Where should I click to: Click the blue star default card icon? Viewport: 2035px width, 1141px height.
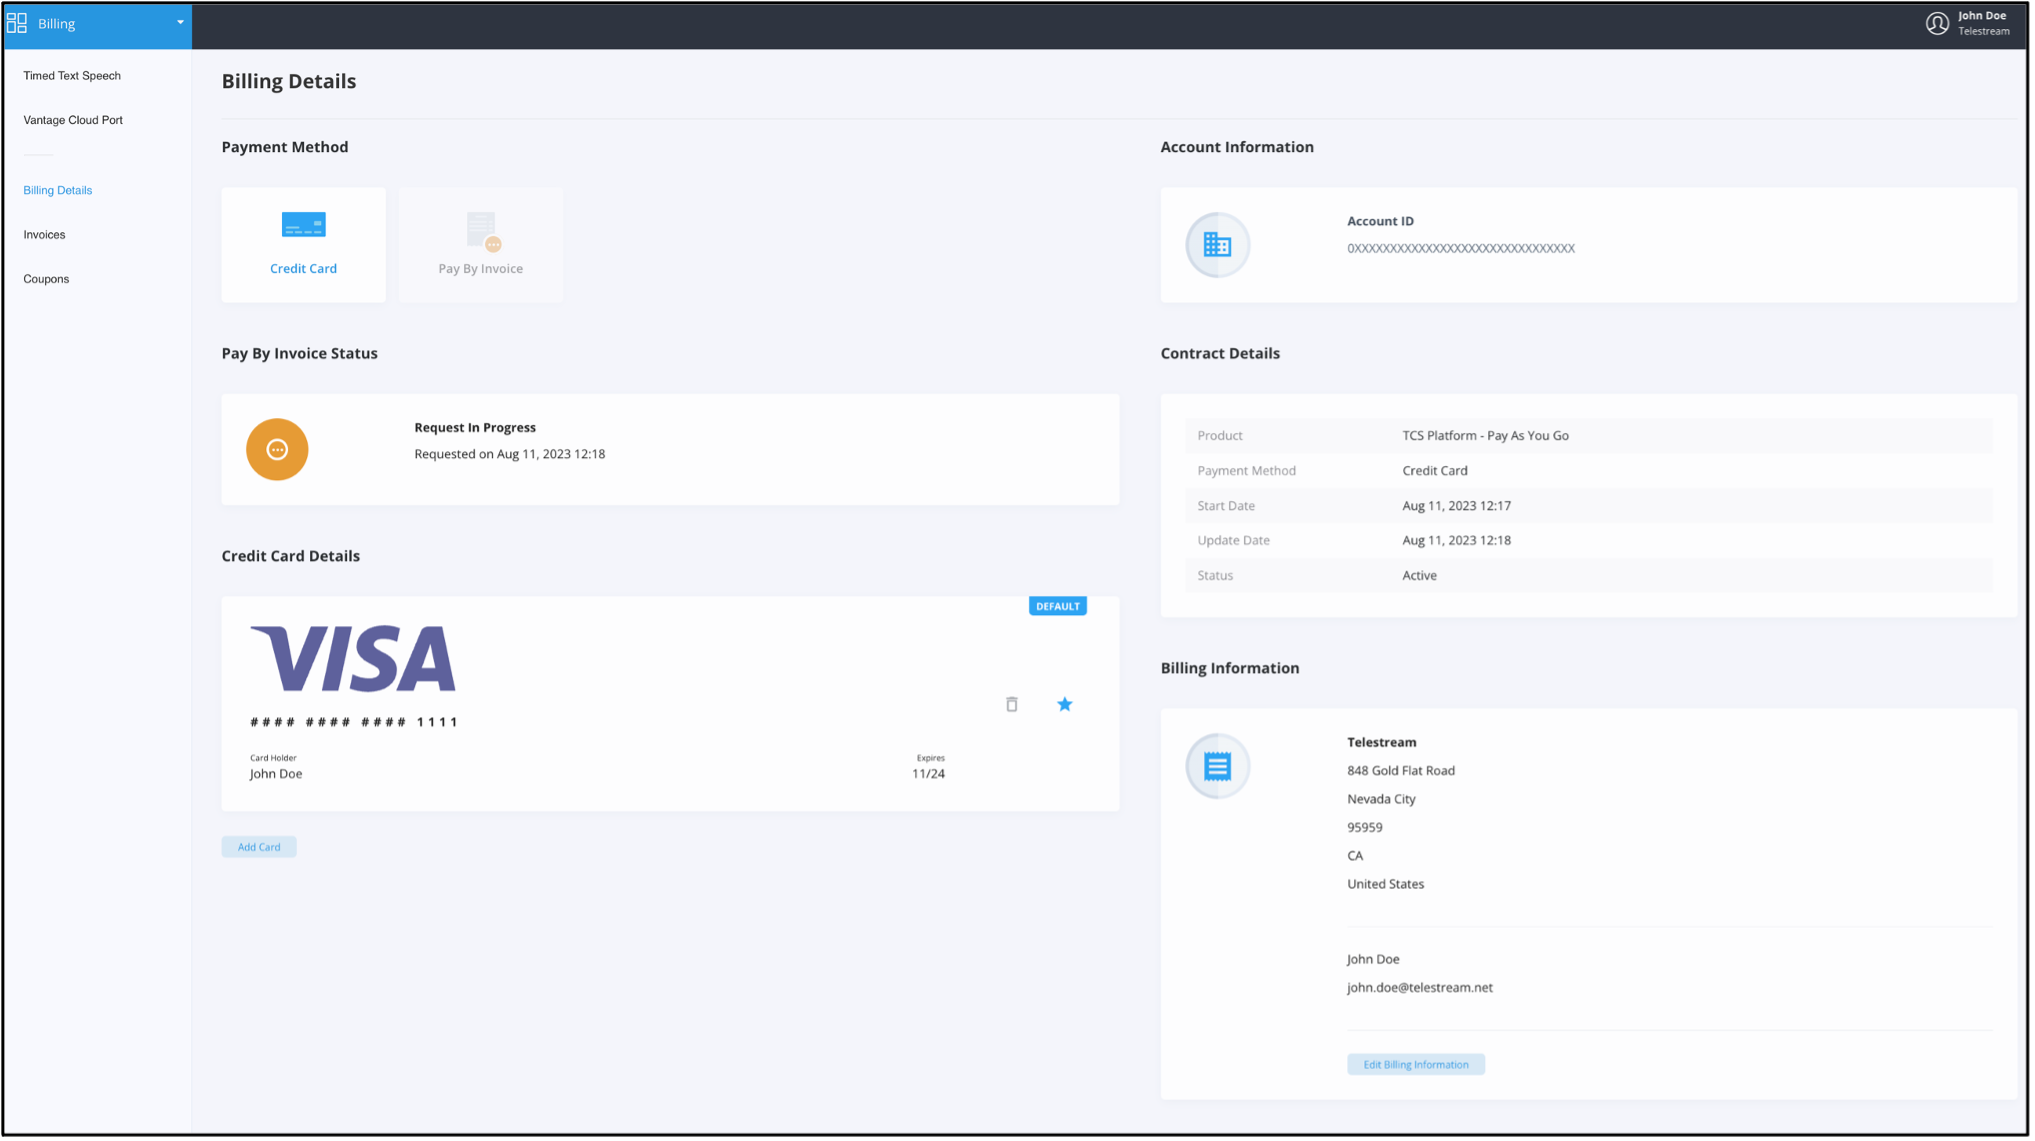click(1064, 704)
